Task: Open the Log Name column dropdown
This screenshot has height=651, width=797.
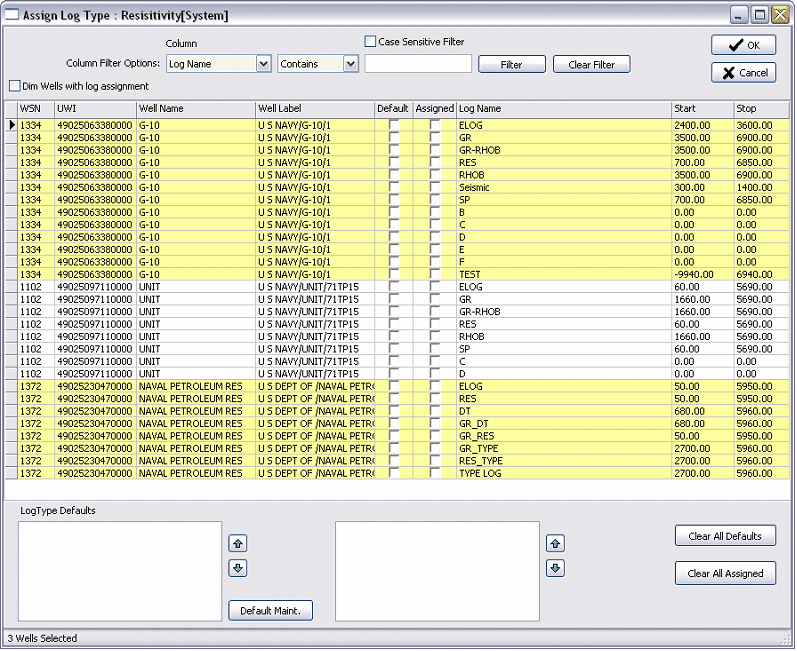Action: point(263,64)
